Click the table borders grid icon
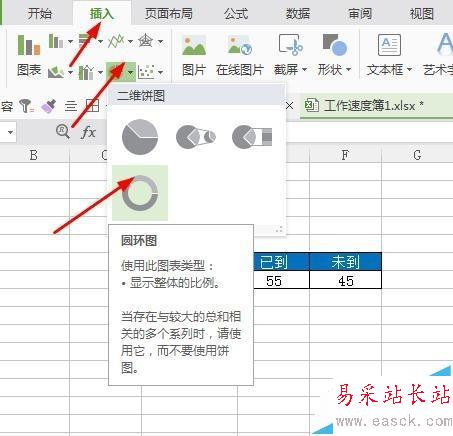 coord(92,106)
